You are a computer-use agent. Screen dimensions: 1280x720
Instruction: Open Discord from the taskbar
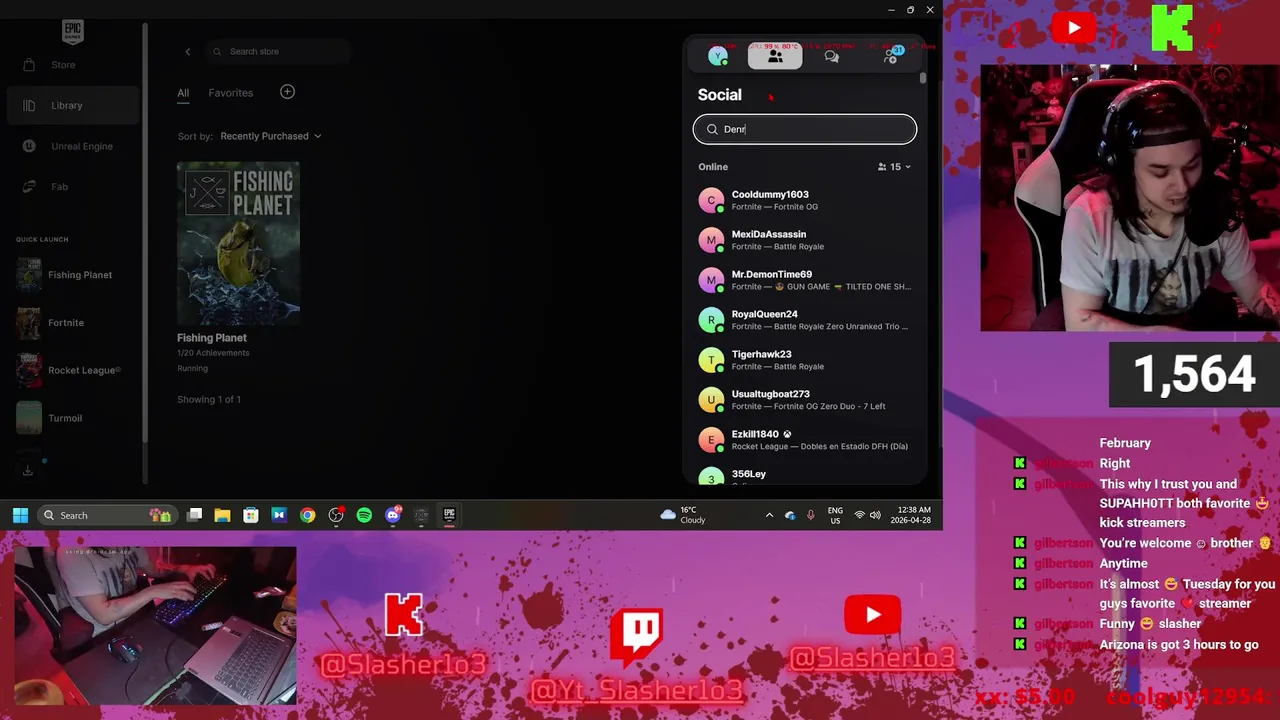tap(393, 515)
